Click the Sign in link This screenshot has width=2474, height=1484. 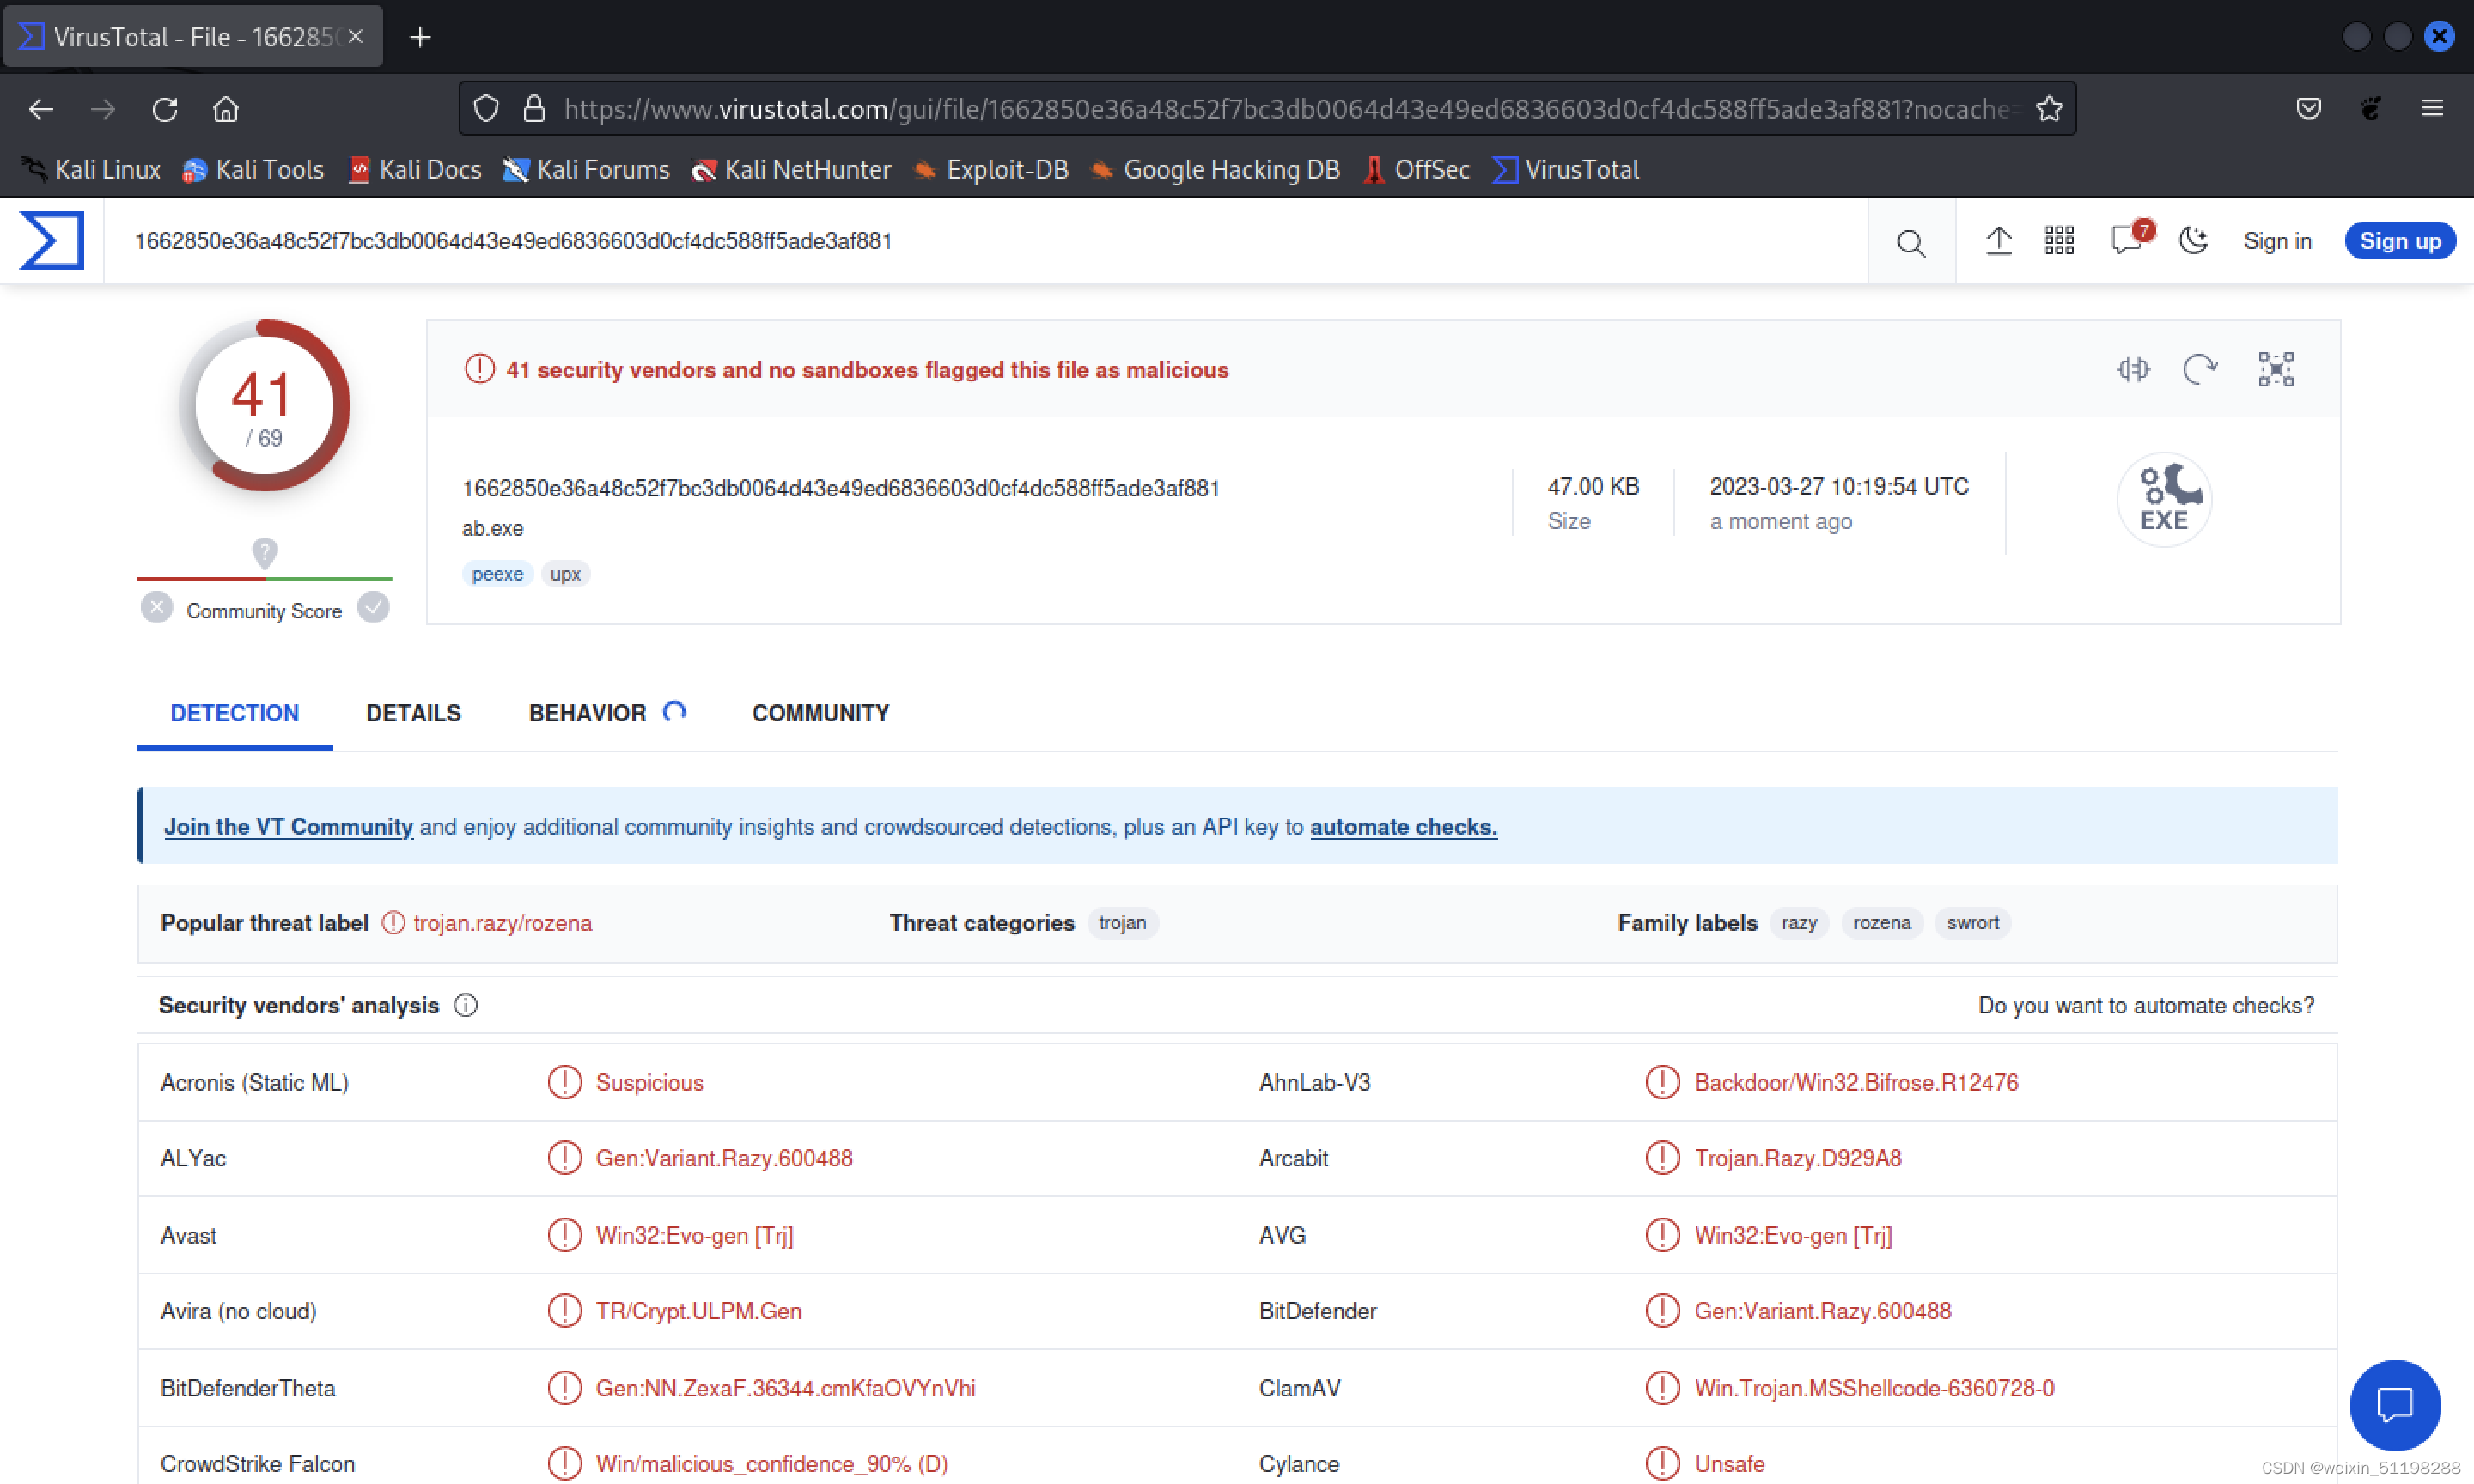pos(2277,241)
